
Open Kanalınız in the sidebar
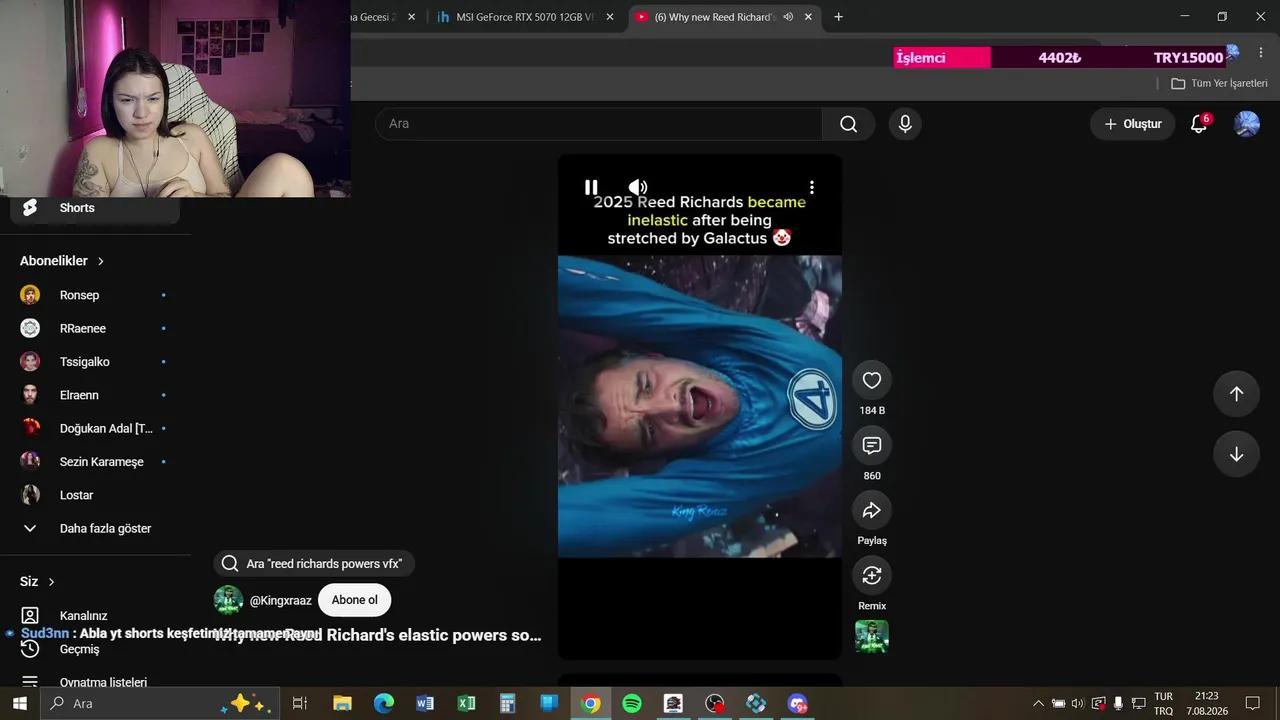click(95, 616)
